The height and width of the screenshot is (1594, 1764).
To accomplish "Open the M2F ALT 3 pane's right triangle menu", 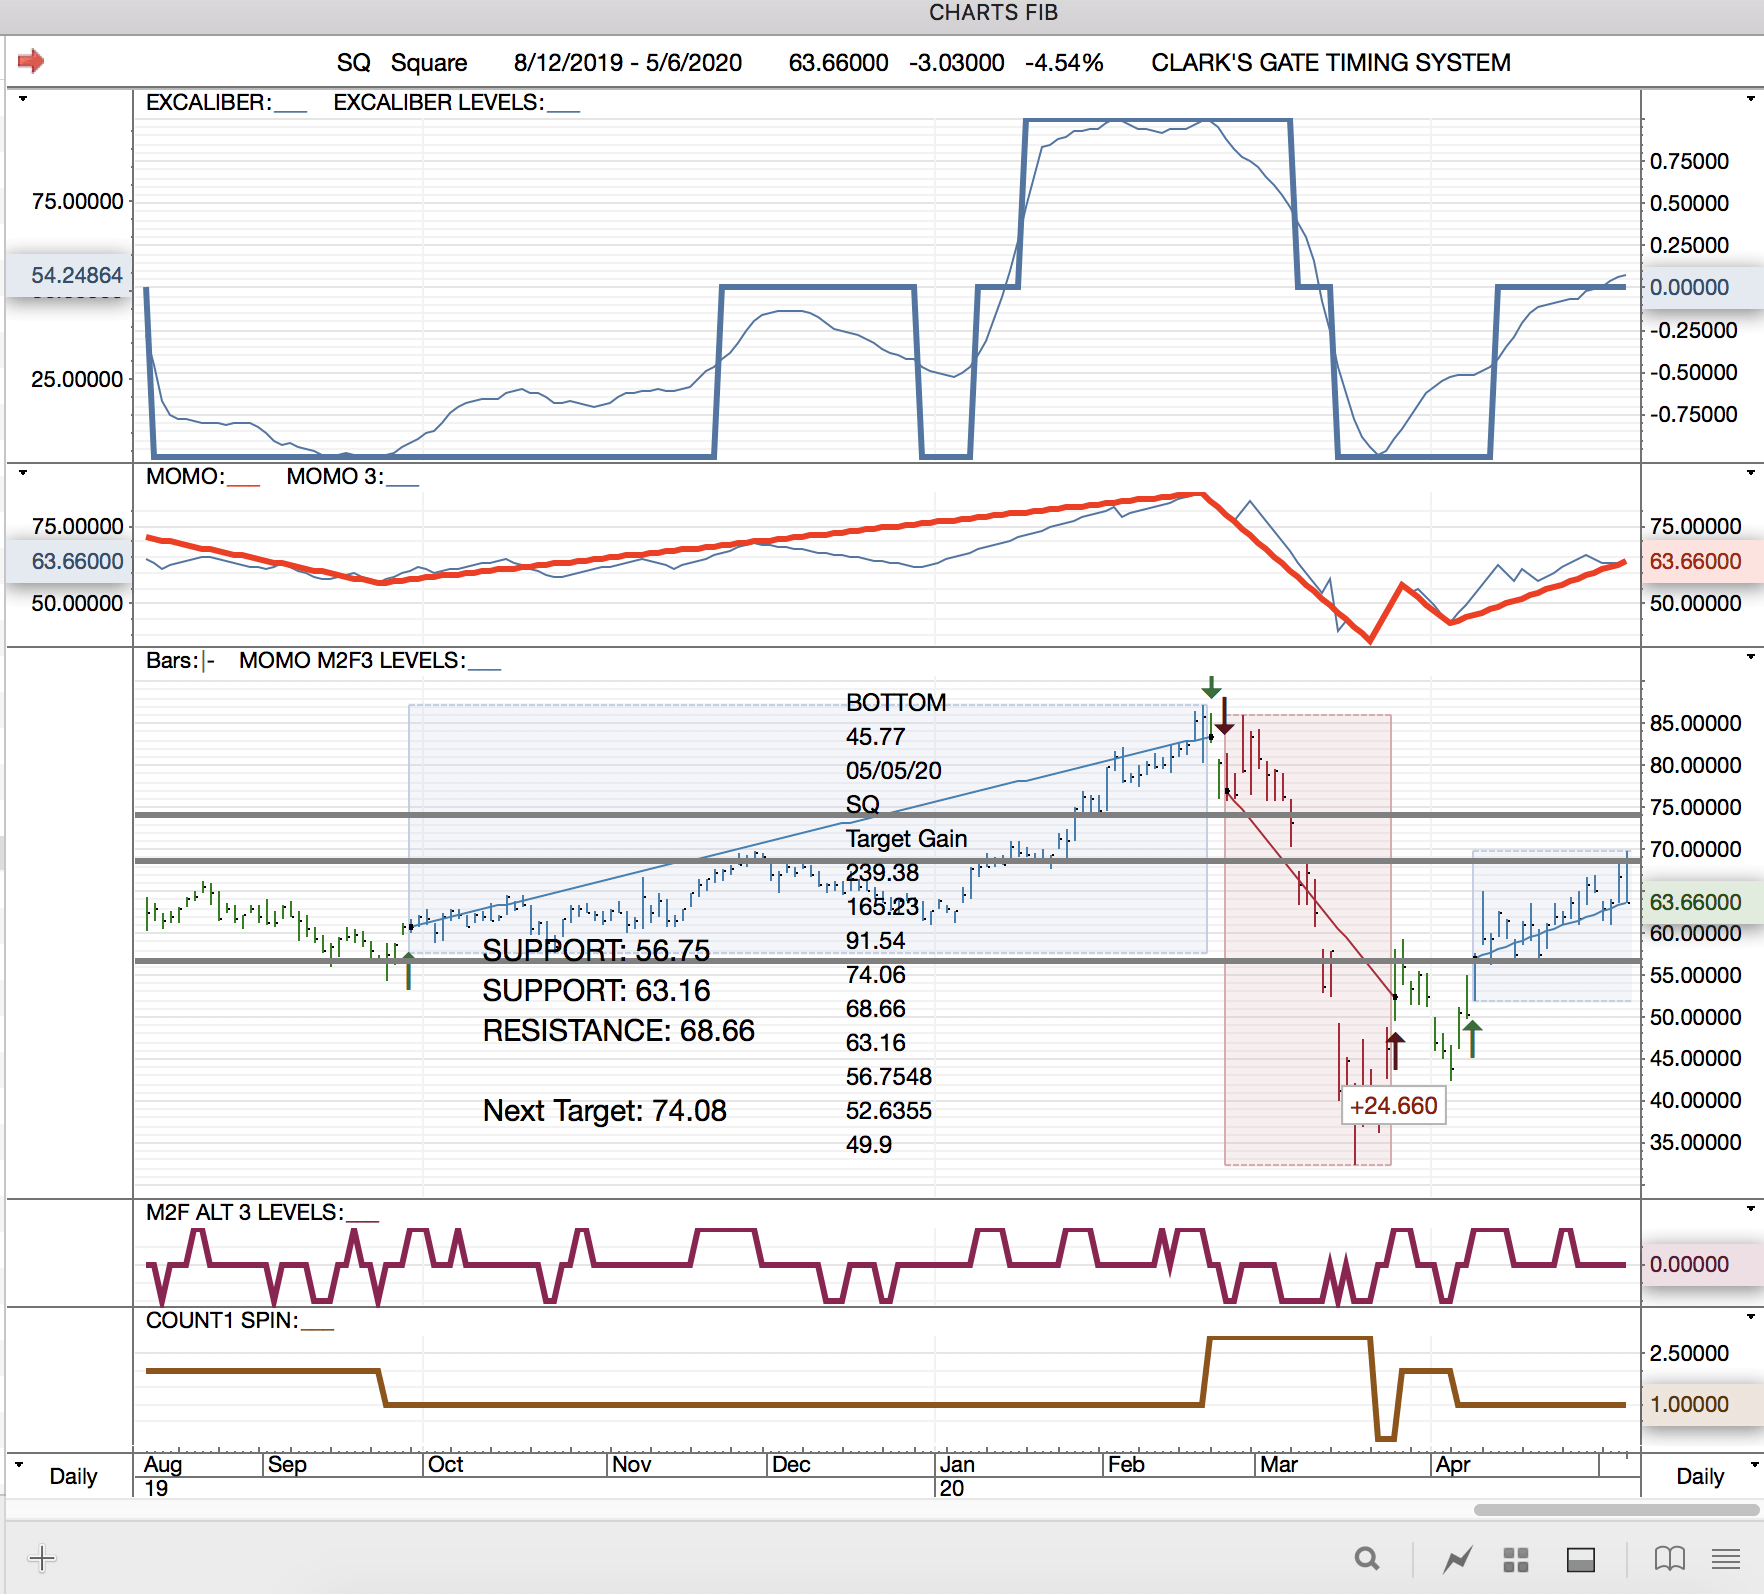I will (x=1750, y=1209).
